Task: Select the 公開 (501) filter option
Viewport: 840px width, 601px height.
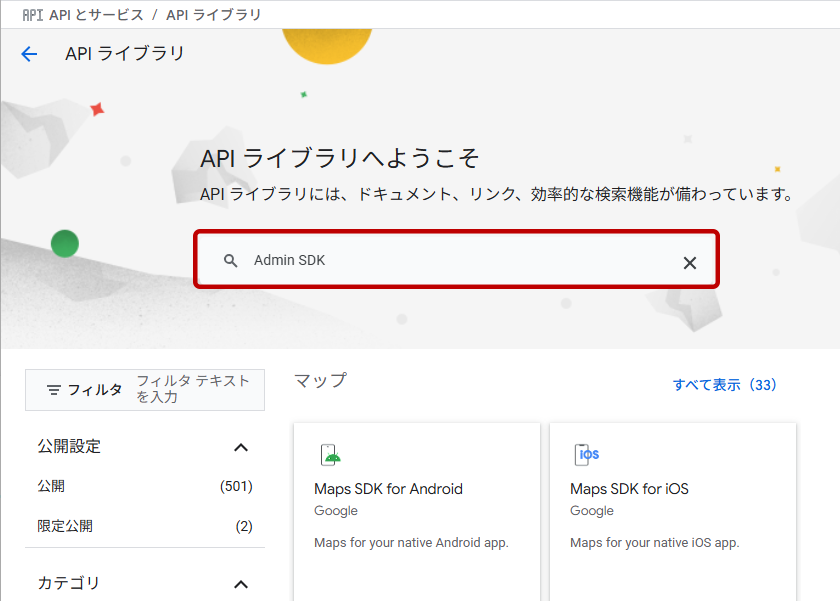Action: (51, 486)
